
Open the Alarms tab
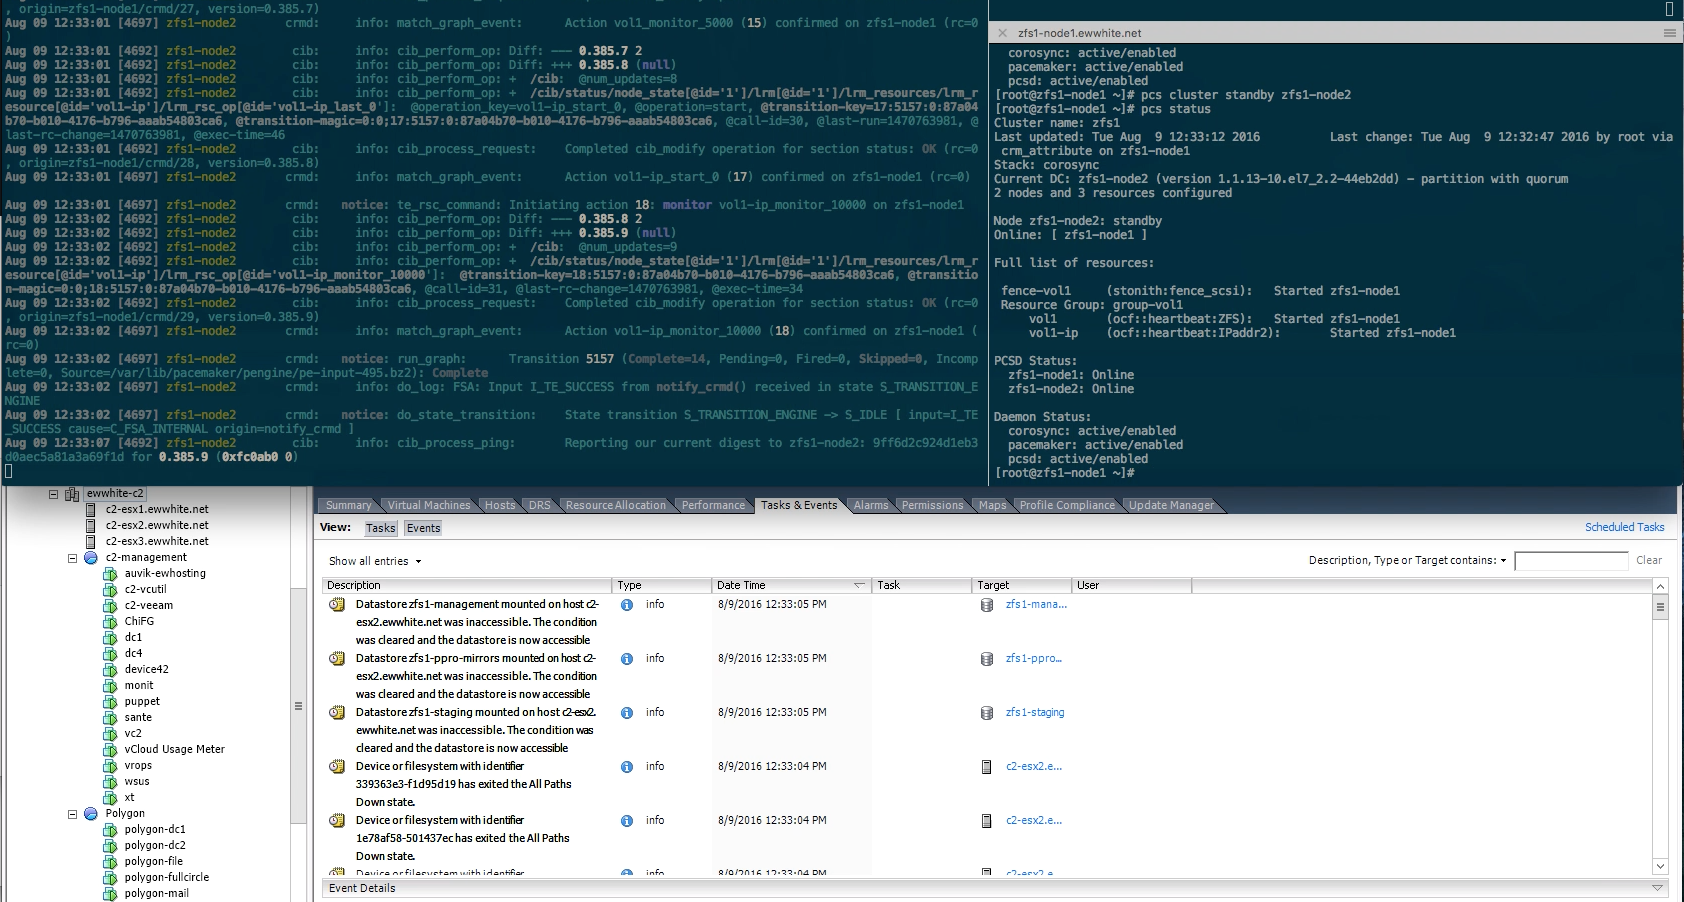click(x=871, y=505)
